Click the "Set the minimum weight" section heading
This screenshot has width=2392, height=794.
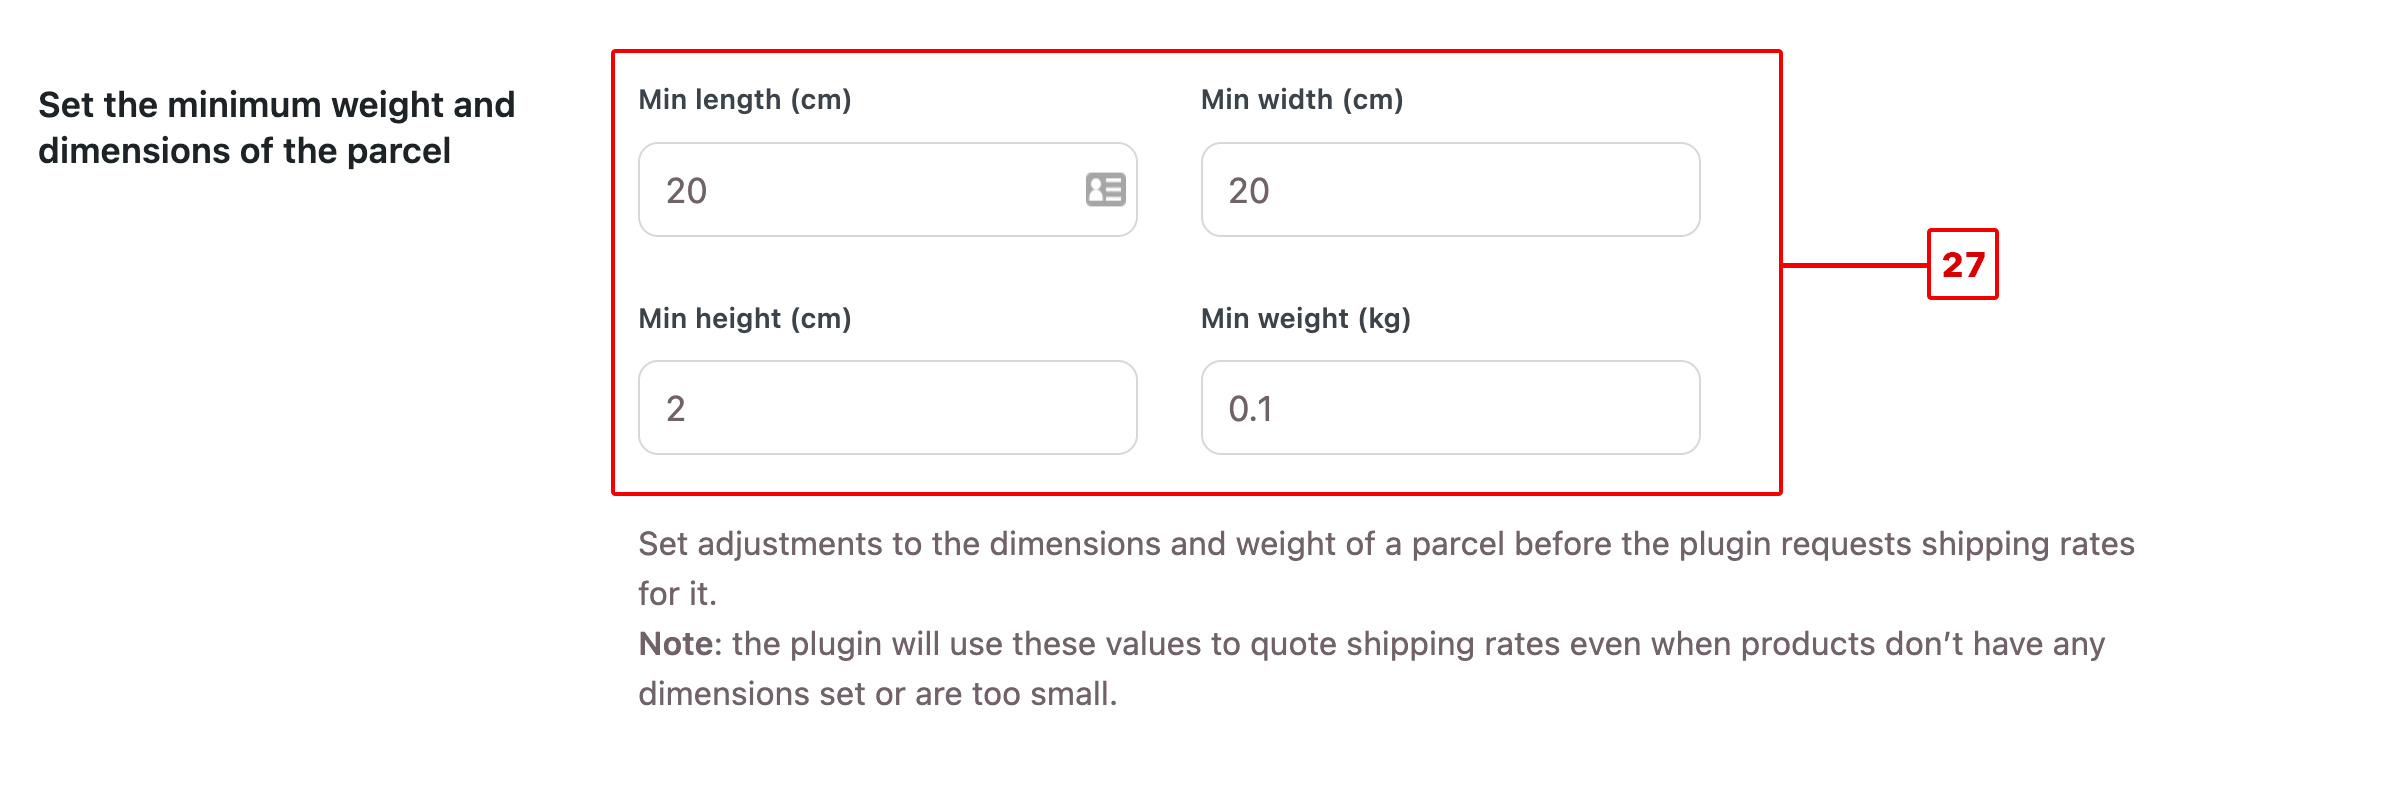[x=276, y=105]
